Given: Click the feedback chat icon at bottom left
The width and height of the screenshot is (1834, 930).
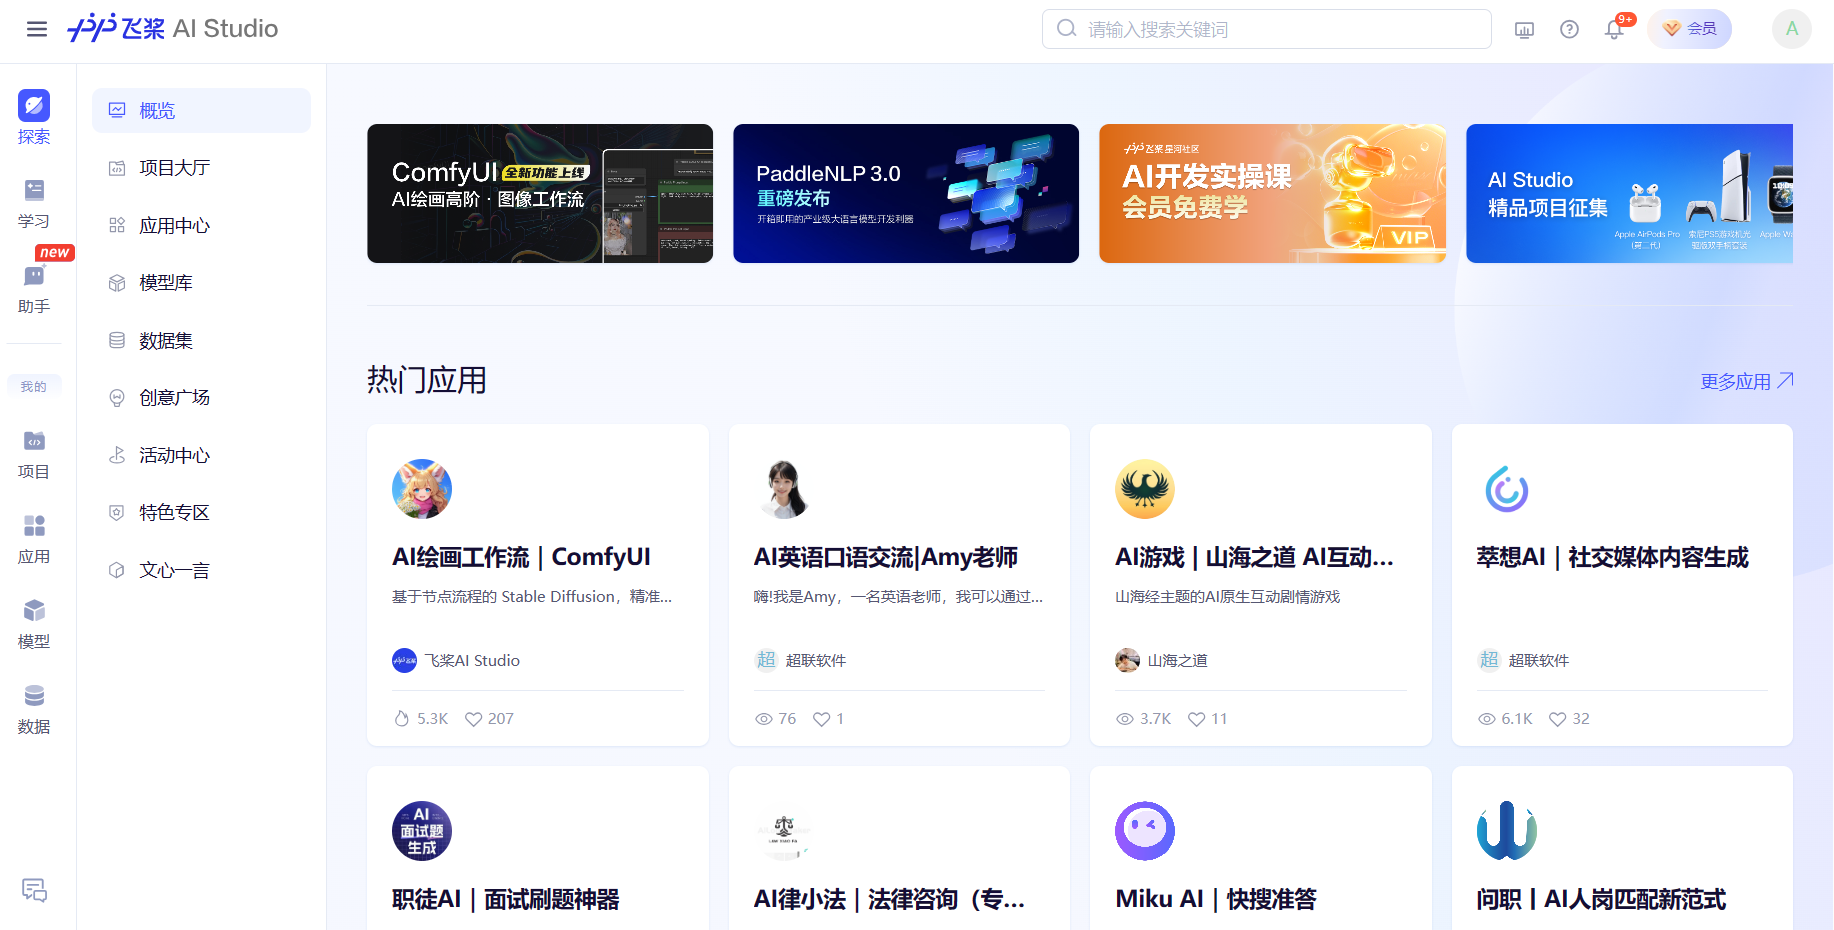Looking at the screenshot, I should click(36, 891).
